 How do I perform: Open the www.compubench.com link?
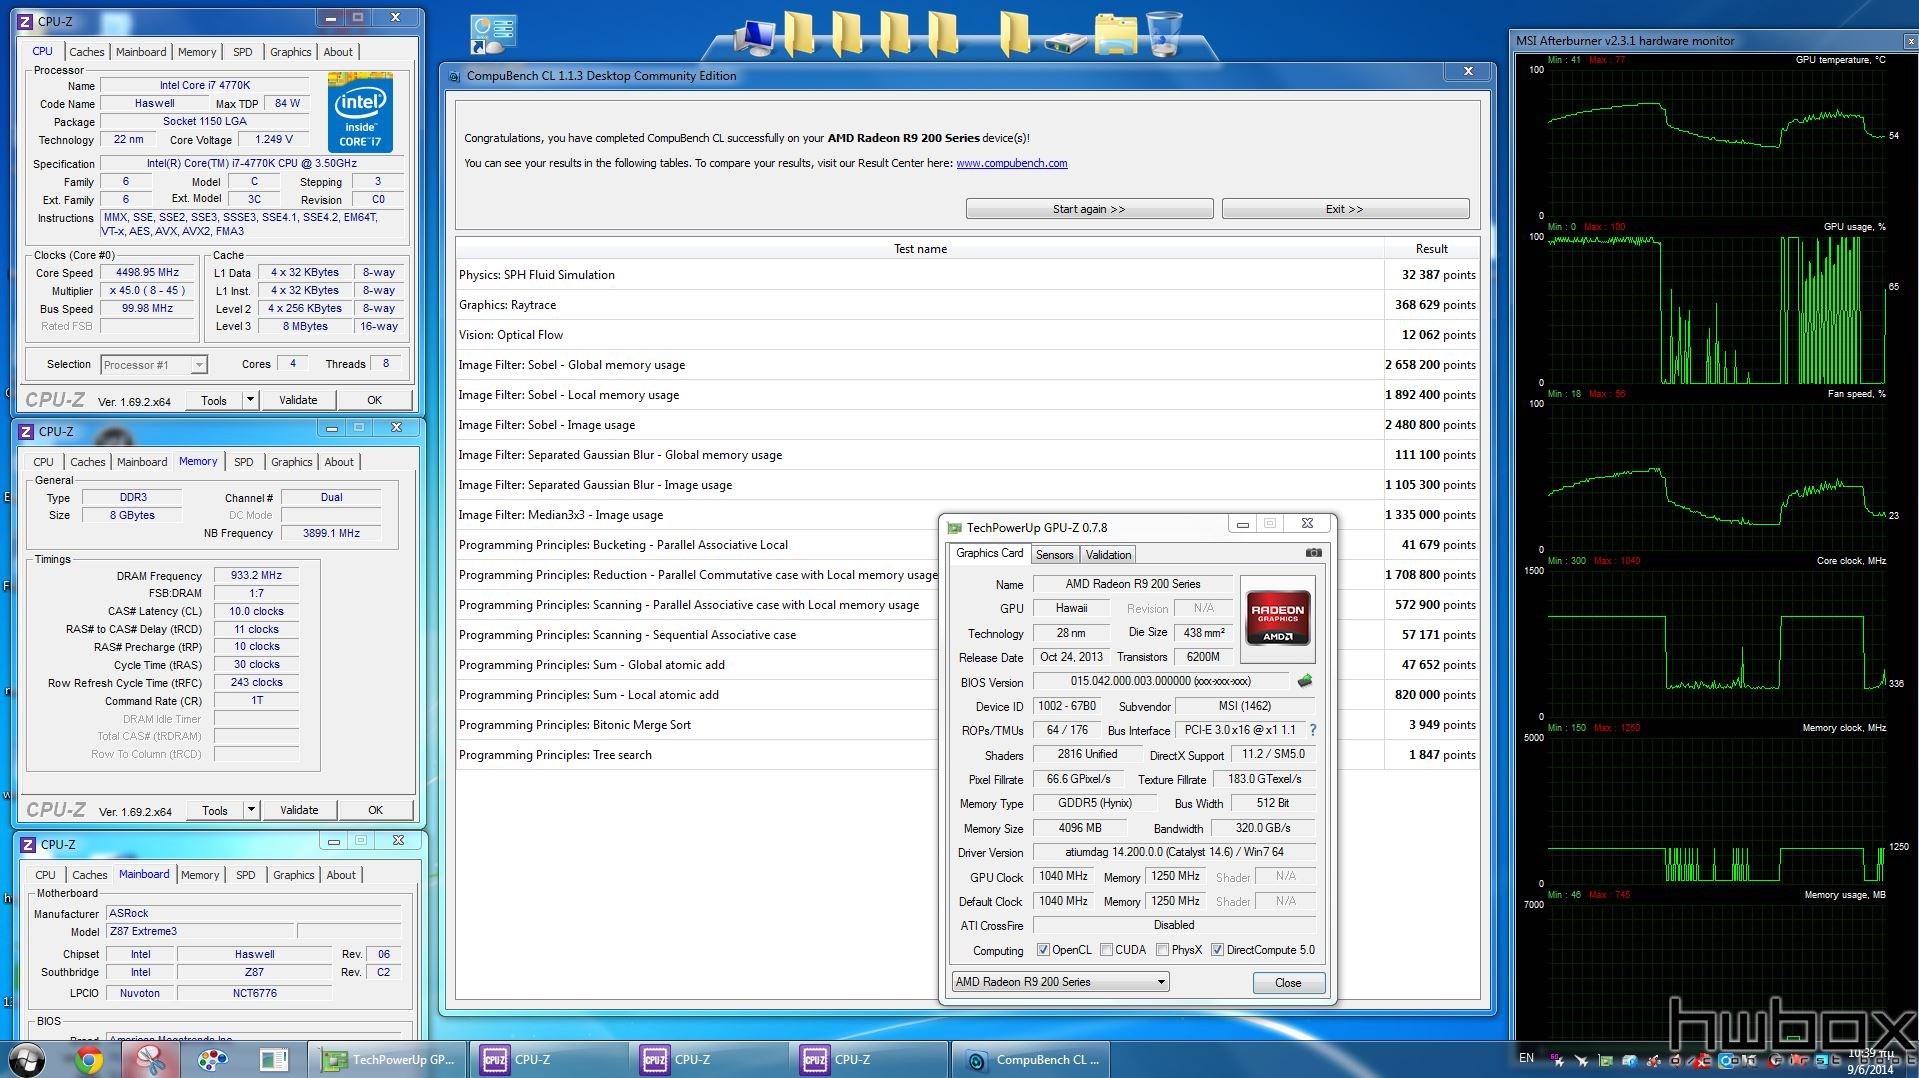coord(1011,163)
